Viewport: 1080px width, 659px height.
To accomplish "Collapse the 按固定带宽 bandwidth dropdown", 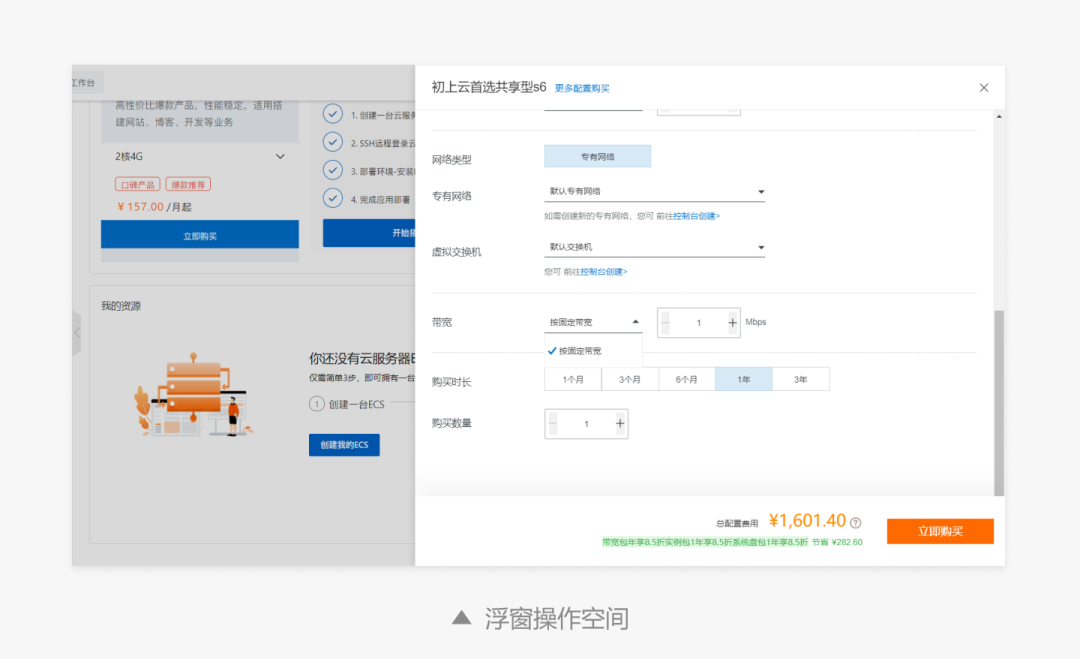I will (593, 322).
